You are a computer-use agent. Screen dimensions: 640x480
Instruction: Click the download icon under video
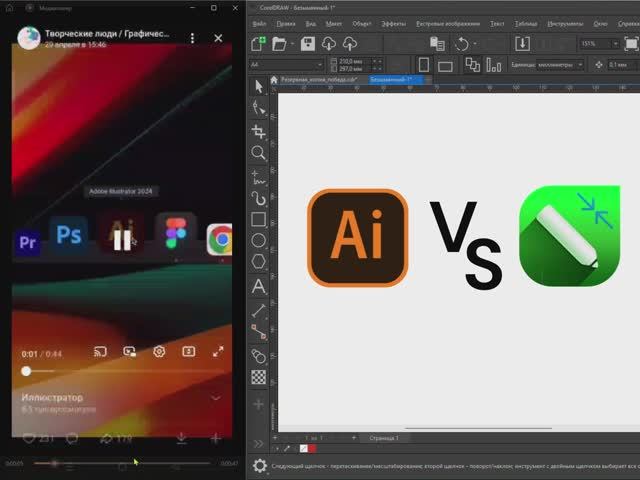[x=182, y=438]
